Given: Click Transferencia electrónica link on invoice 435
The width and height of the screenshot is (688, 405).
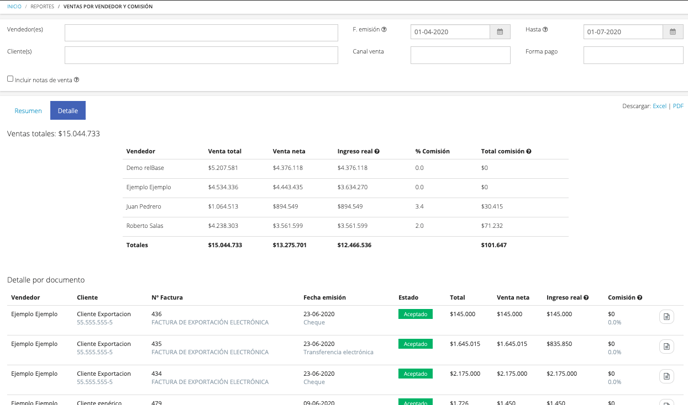Looking at the screenshot, I should [338, 352].
